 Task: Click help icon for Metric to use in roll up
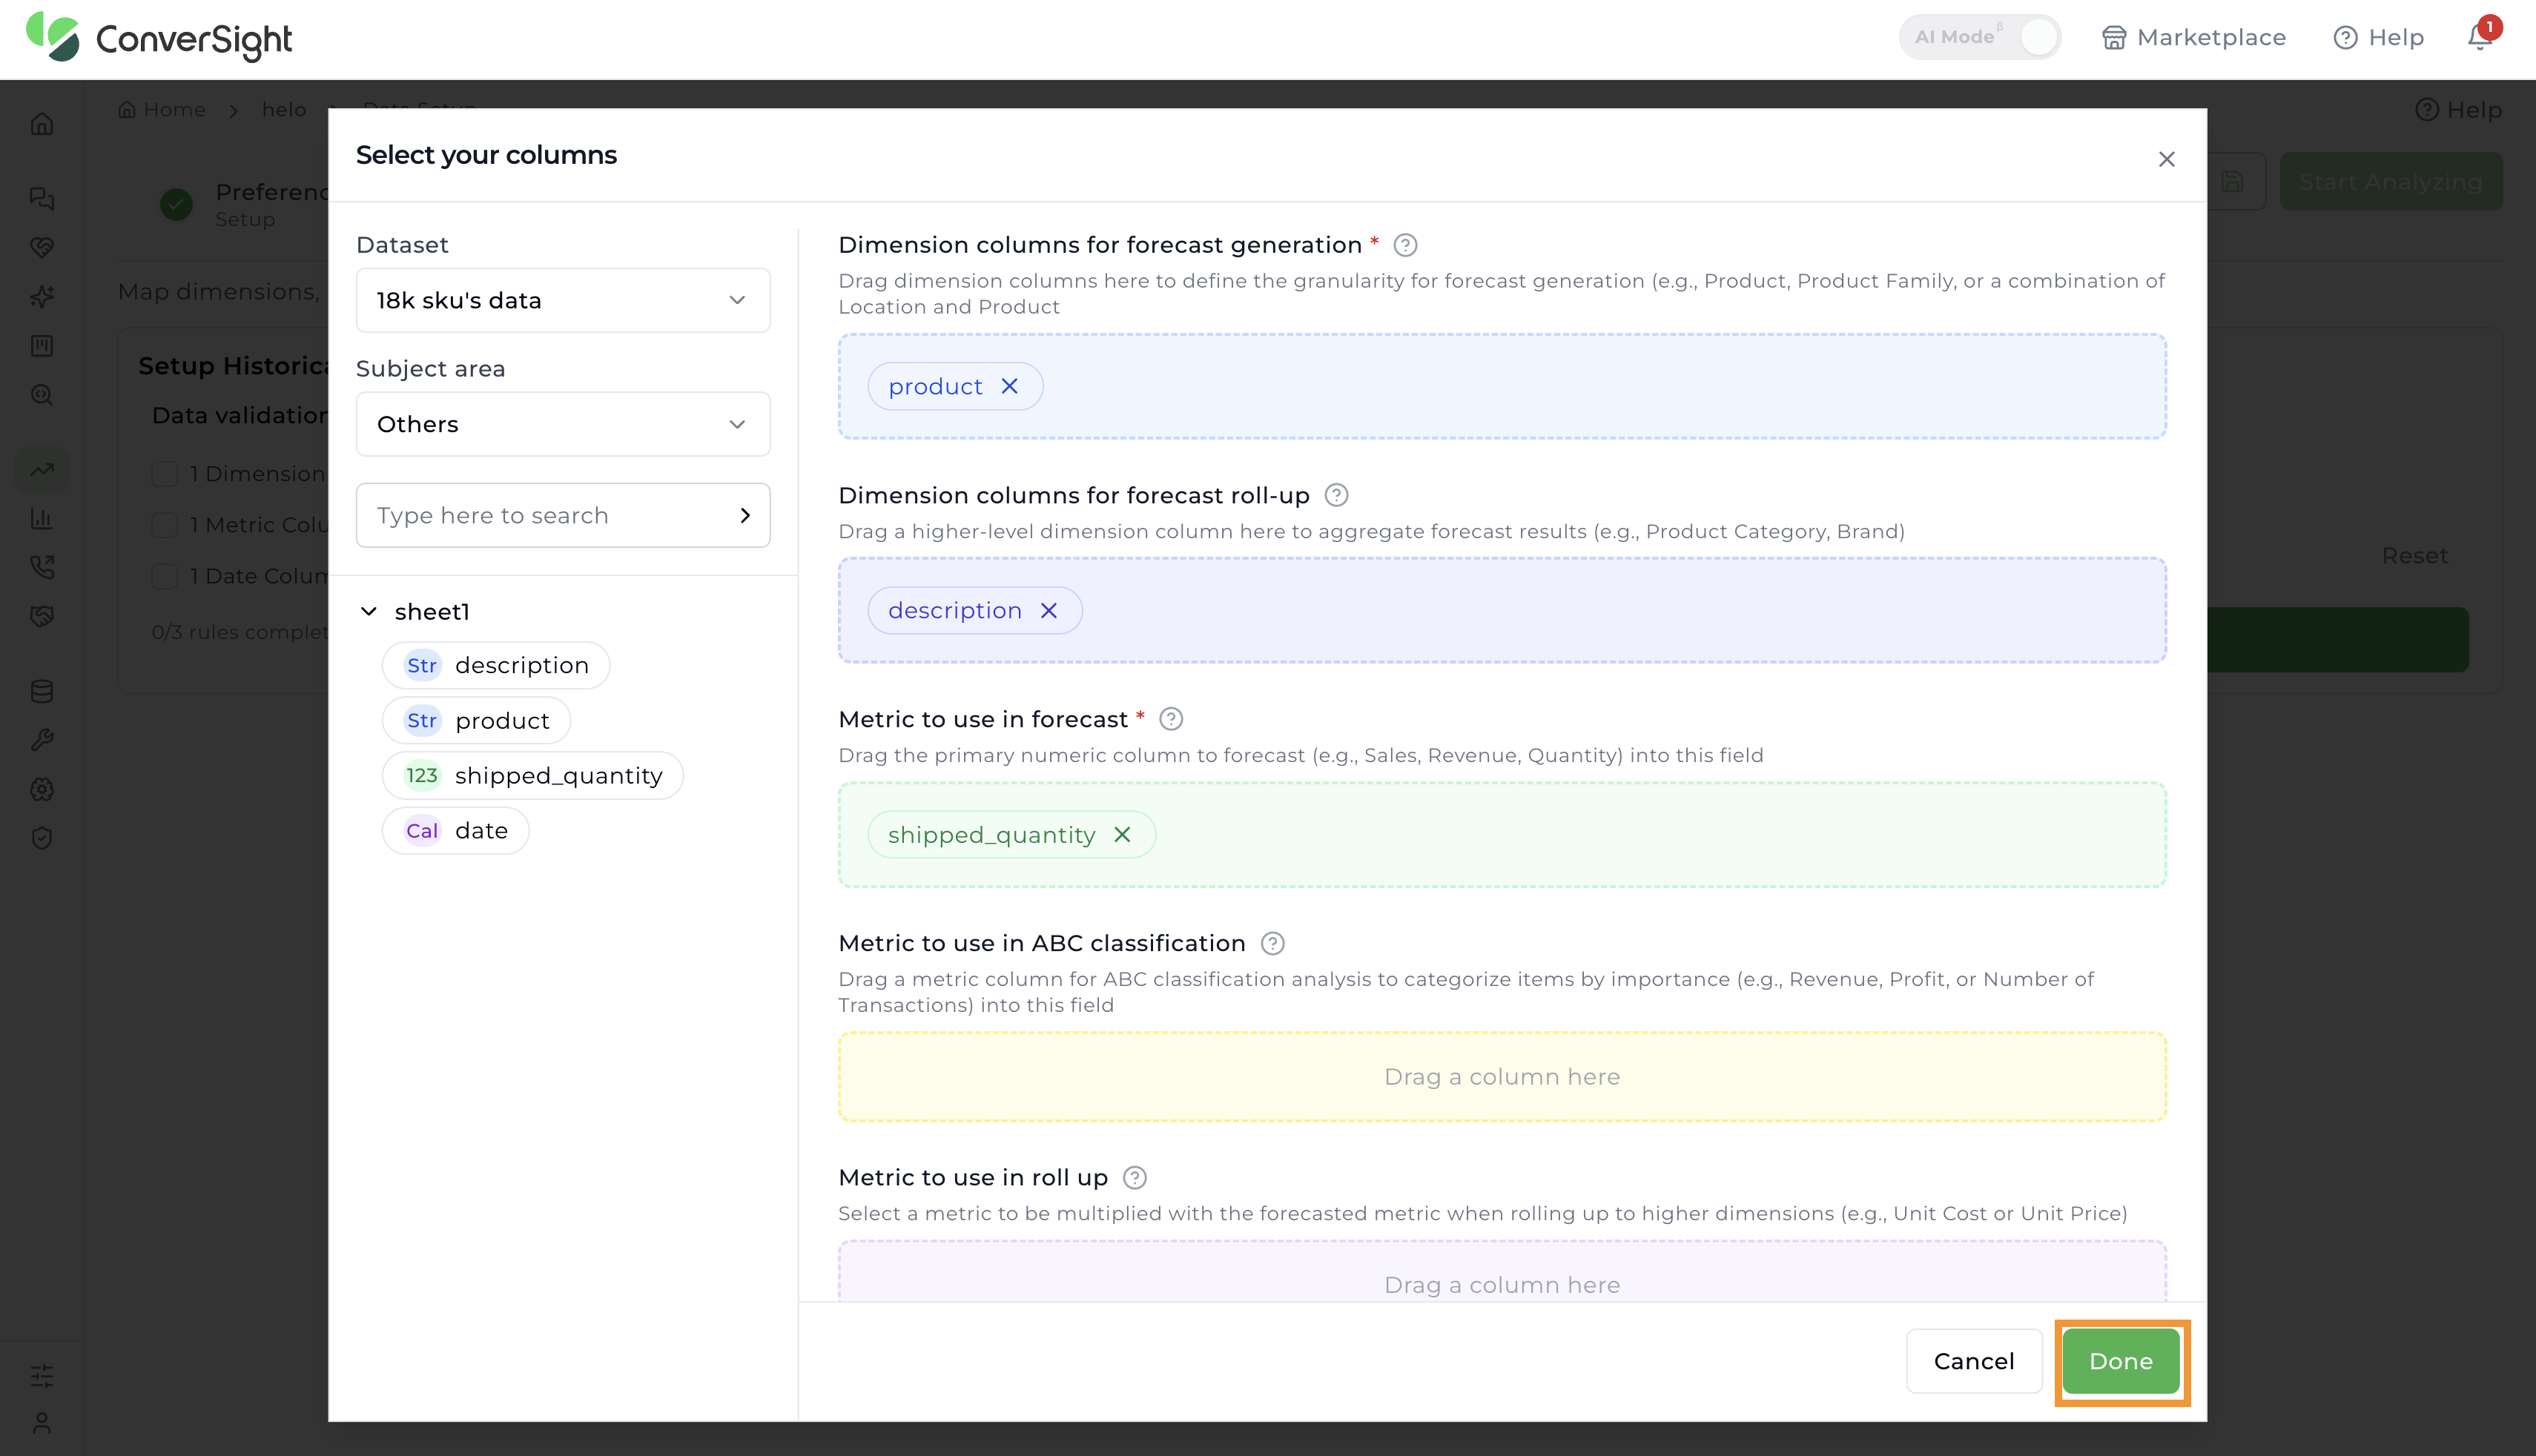pyautogui.click(x=1134, y=1177)
